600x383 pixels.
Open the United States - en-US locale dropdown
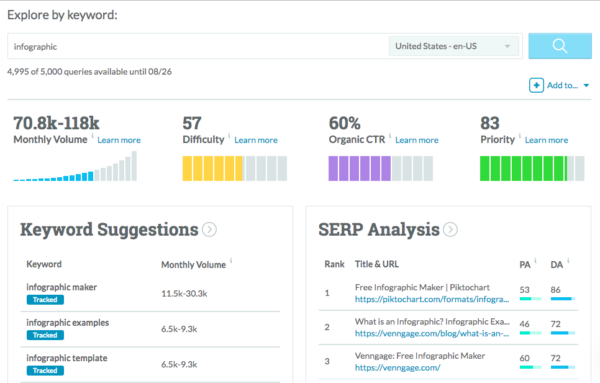(x=453, y=46)
